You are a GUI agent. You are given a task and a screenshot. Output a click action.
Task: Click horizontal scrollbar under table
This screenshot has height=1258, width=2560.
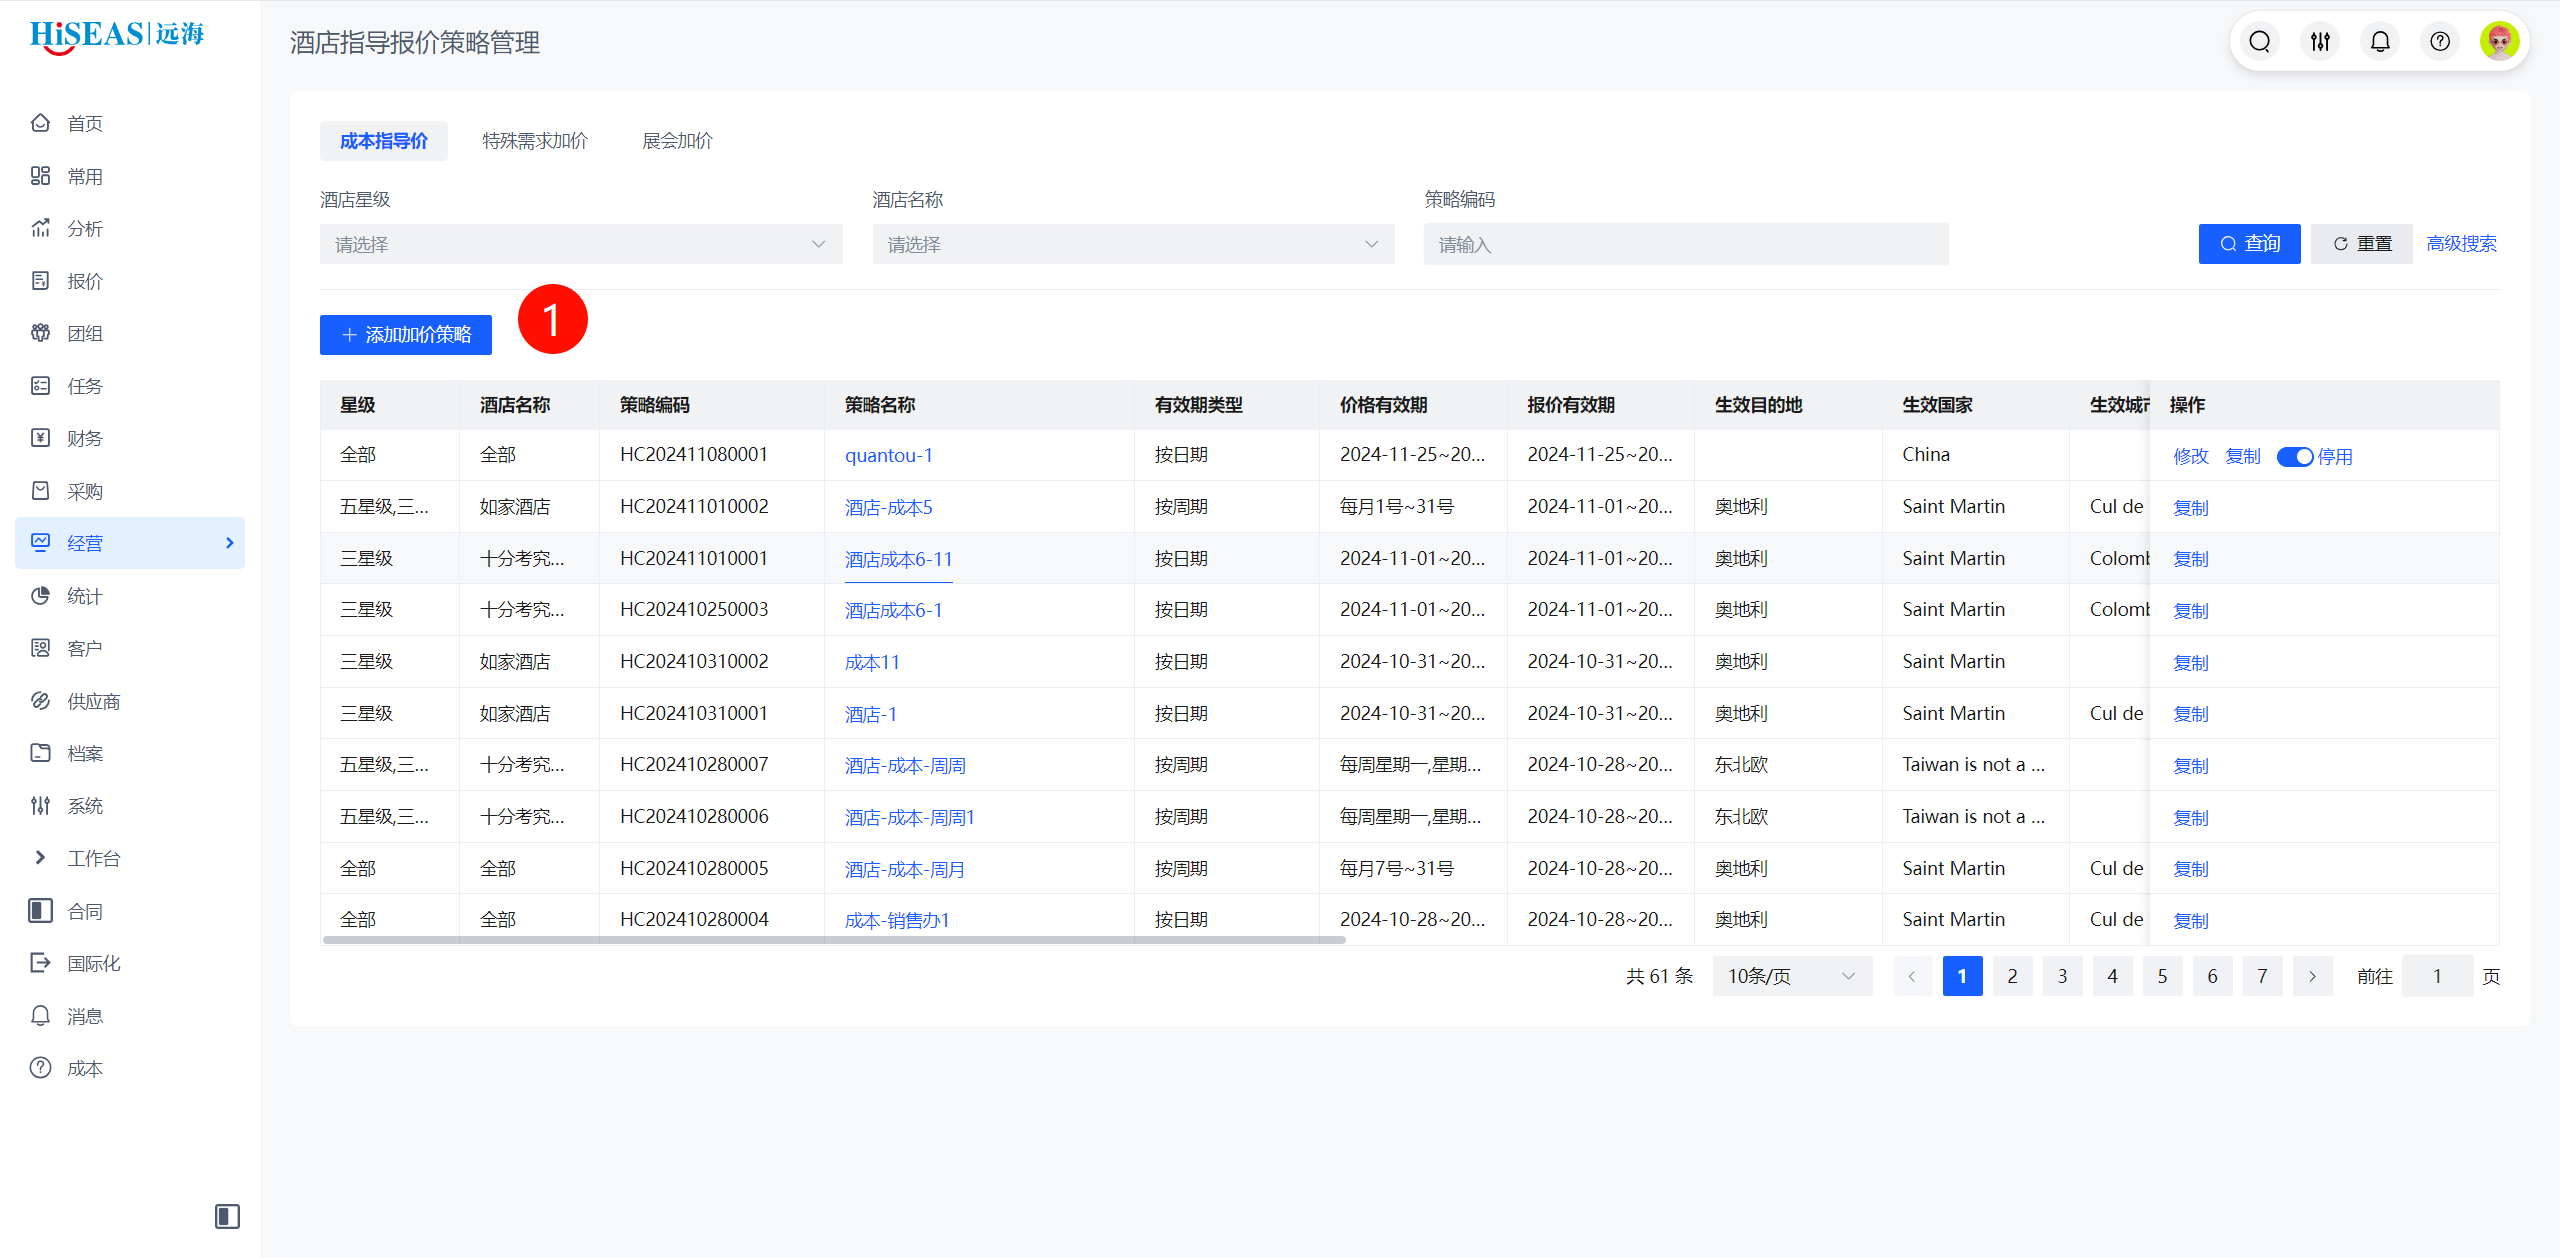(x=834, y=940)
